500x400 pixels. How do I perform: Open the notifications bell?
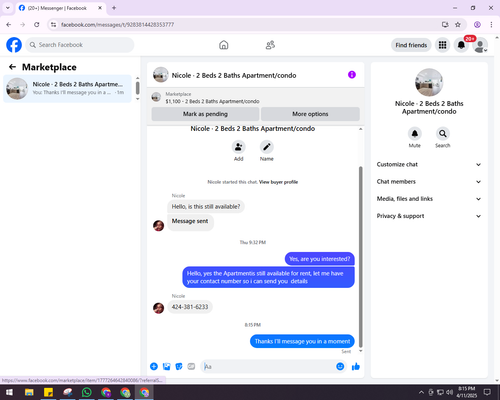click(461, 45)
